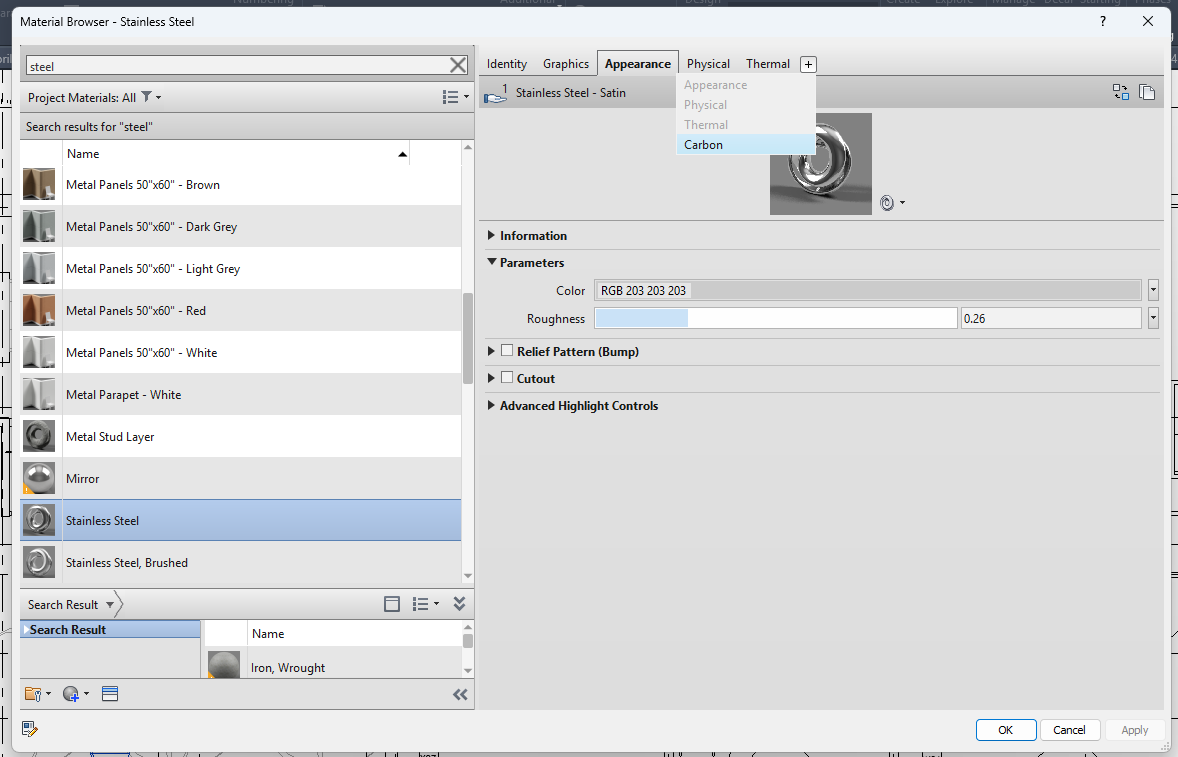Expand the Information section
The height and width of the screenshot is (757, 1178).
tap(491, 235)
